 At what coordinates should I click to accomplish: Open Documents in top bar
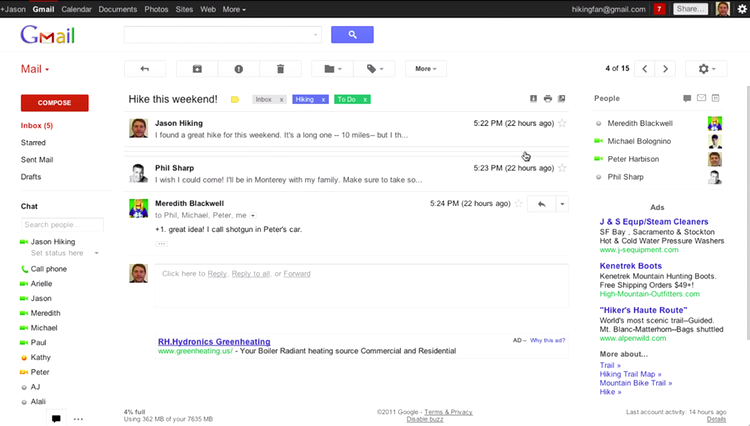(118, 9)
